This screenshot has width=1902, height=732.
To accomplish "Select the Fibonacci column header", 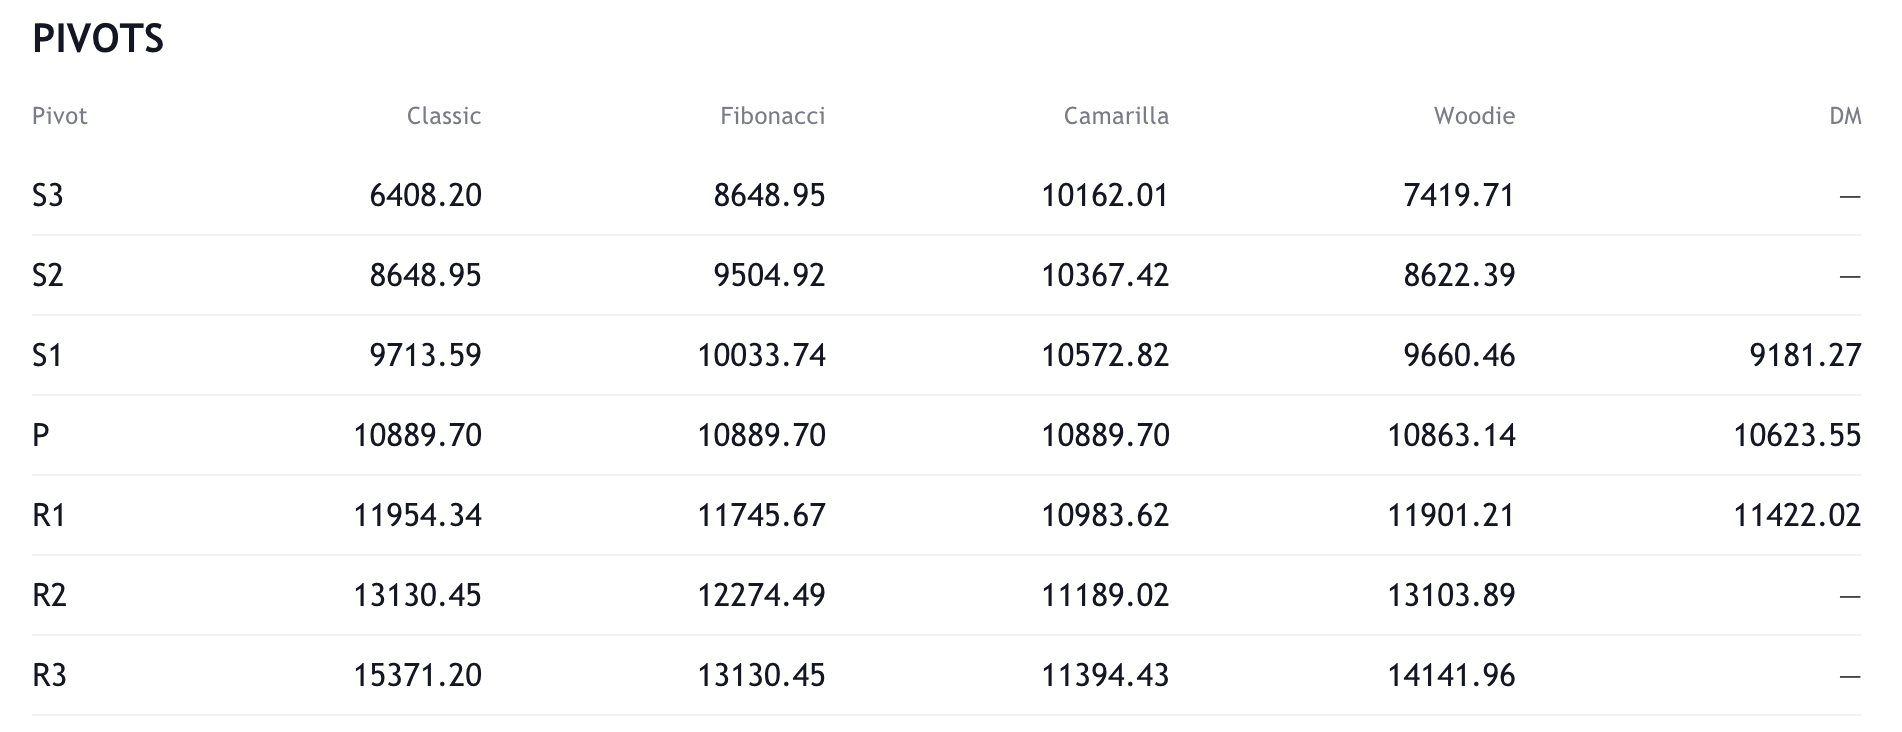I will [x=772, y=116].
